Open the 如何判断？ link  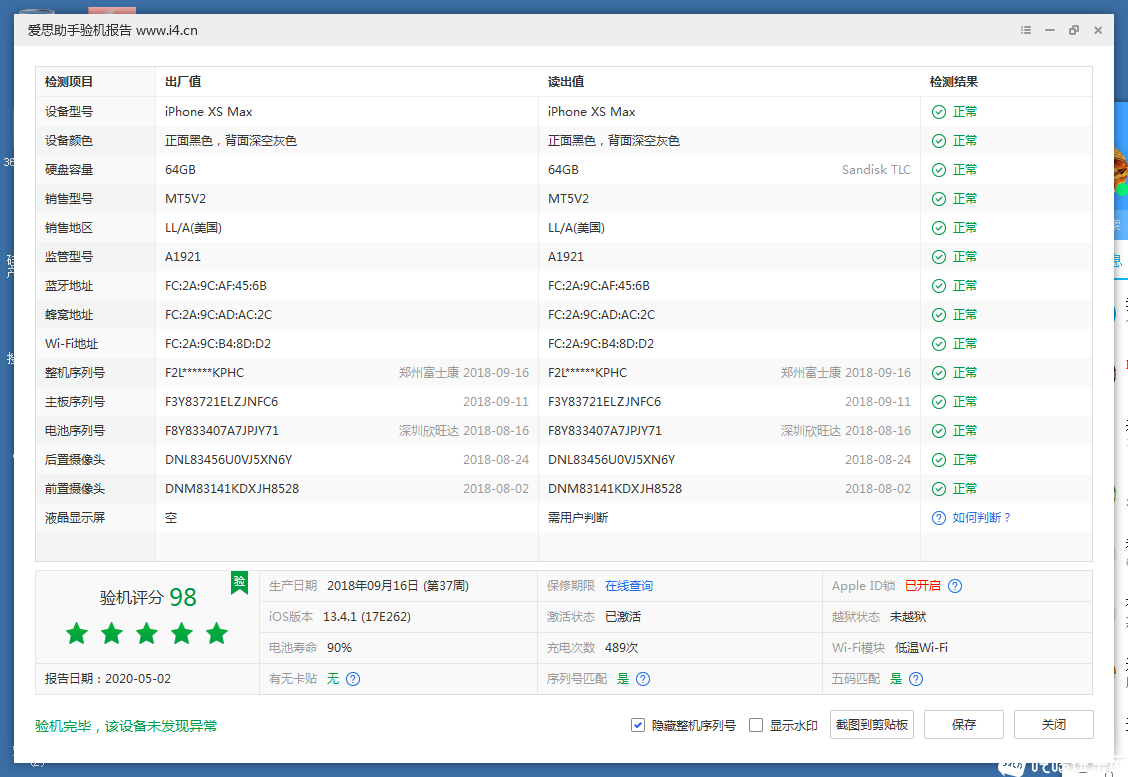click(x=982, y=518)
